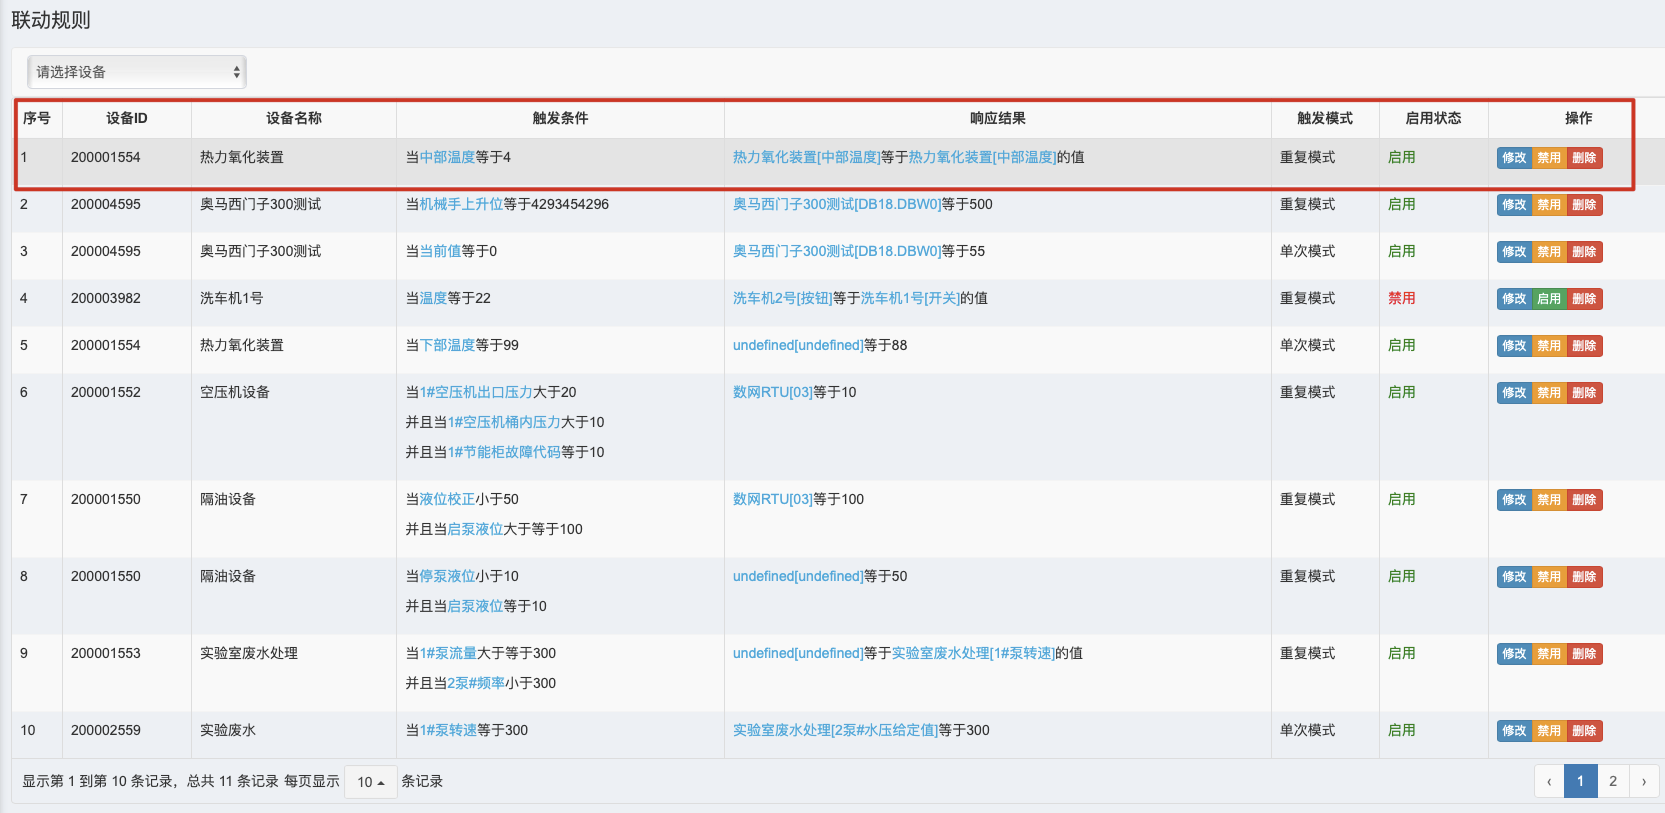Click the 启用状态 column header

pos(1433,118)
